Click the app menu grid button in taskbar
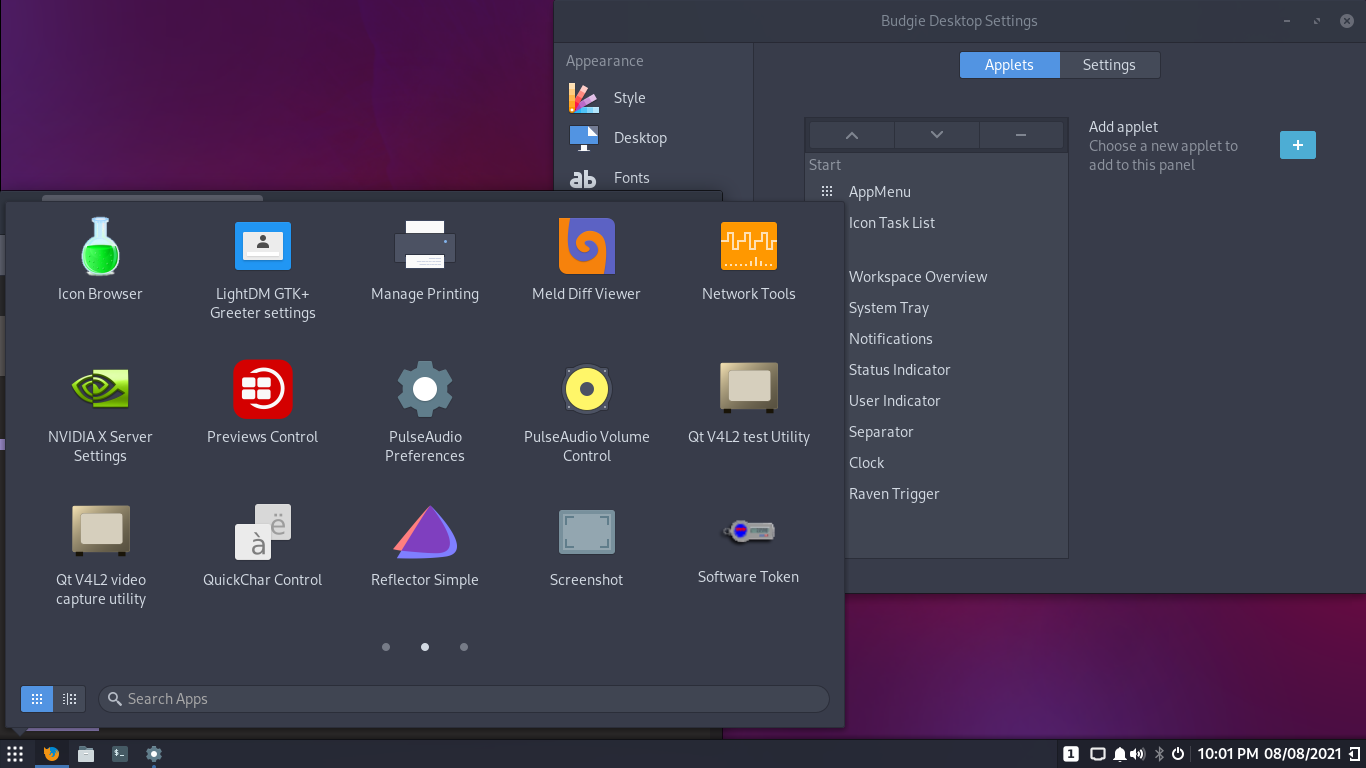 coord(15,754)
